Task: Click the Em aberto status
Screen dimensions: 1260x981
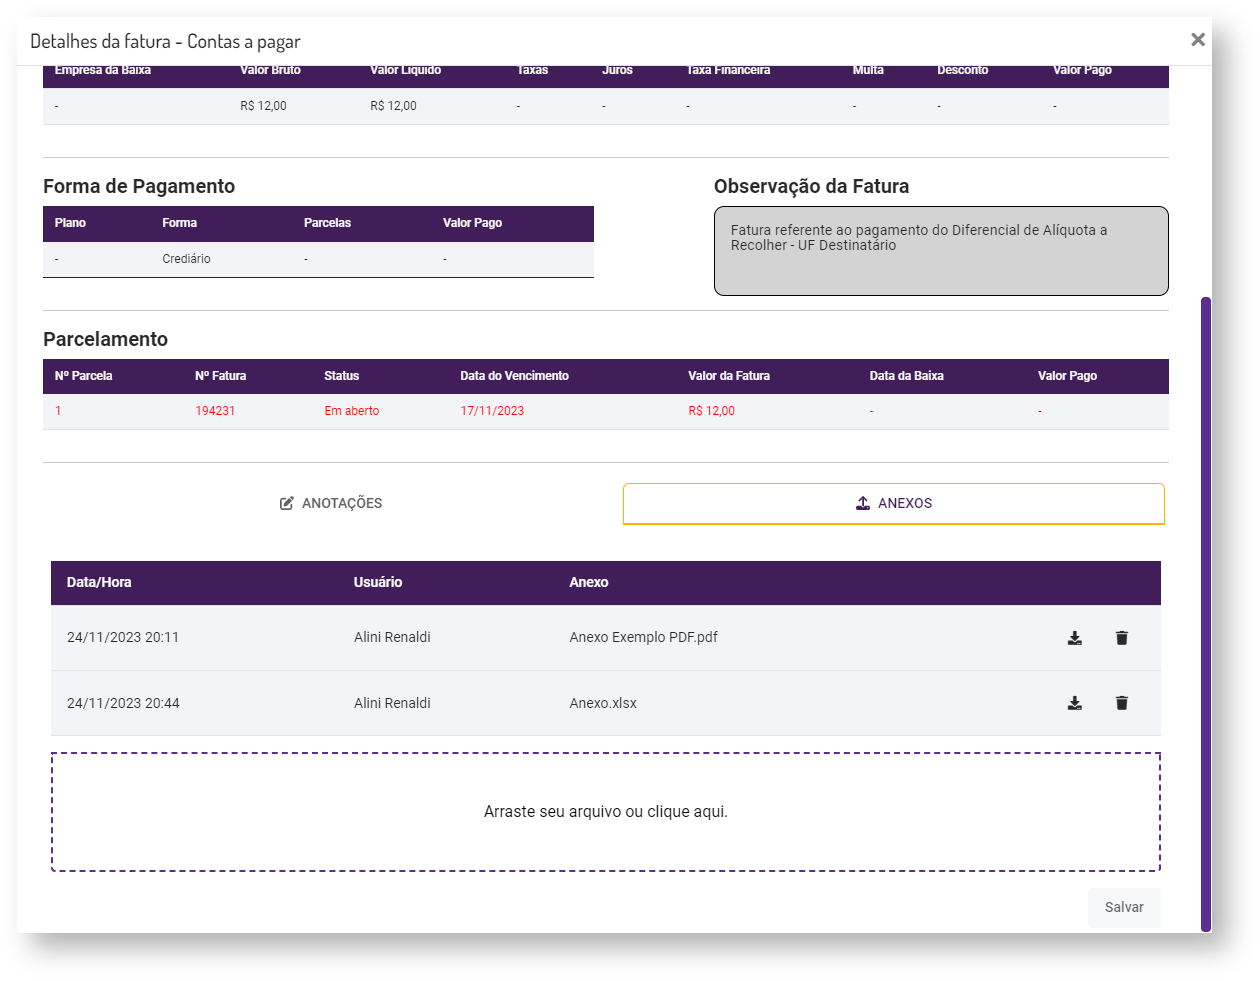Action: point(351,411)
